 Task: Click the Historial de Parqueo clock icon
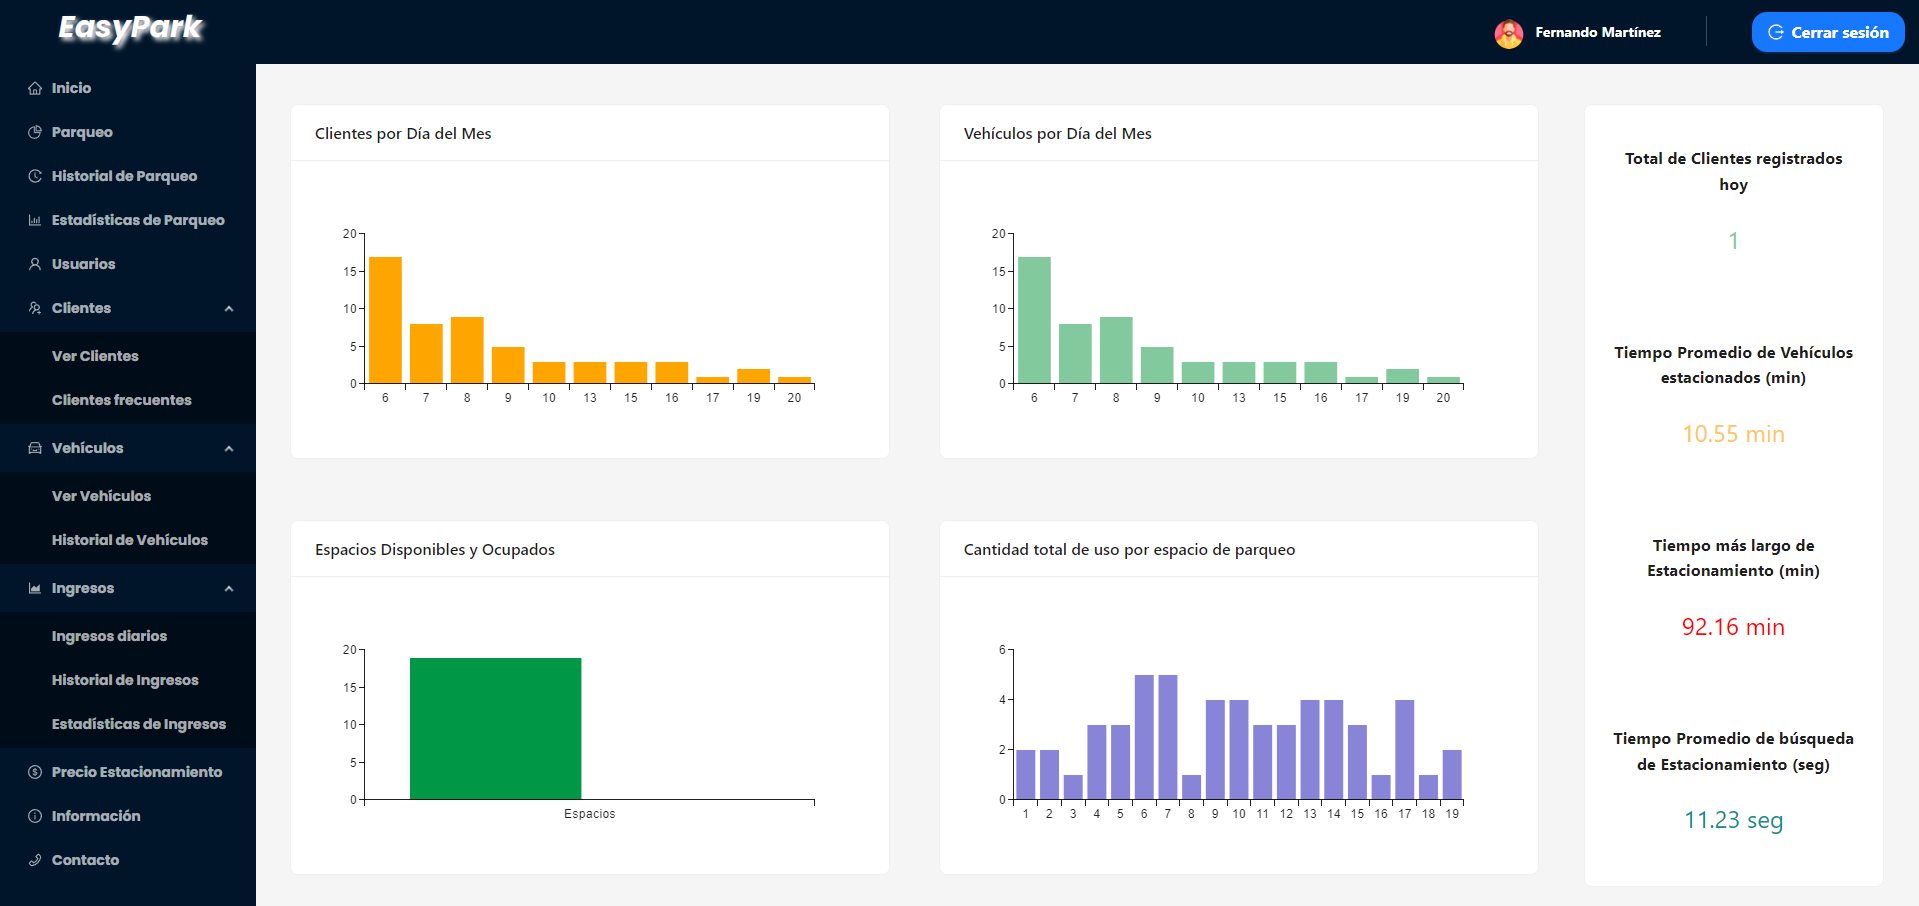(x=35, y=176)
